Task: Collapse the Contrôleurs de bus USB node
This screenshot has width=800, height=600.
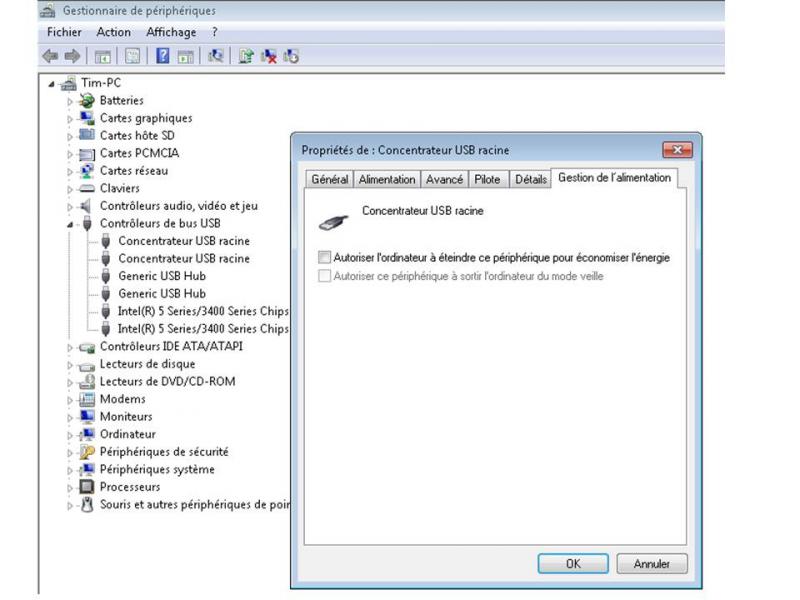Action: (x=71, y=224)
